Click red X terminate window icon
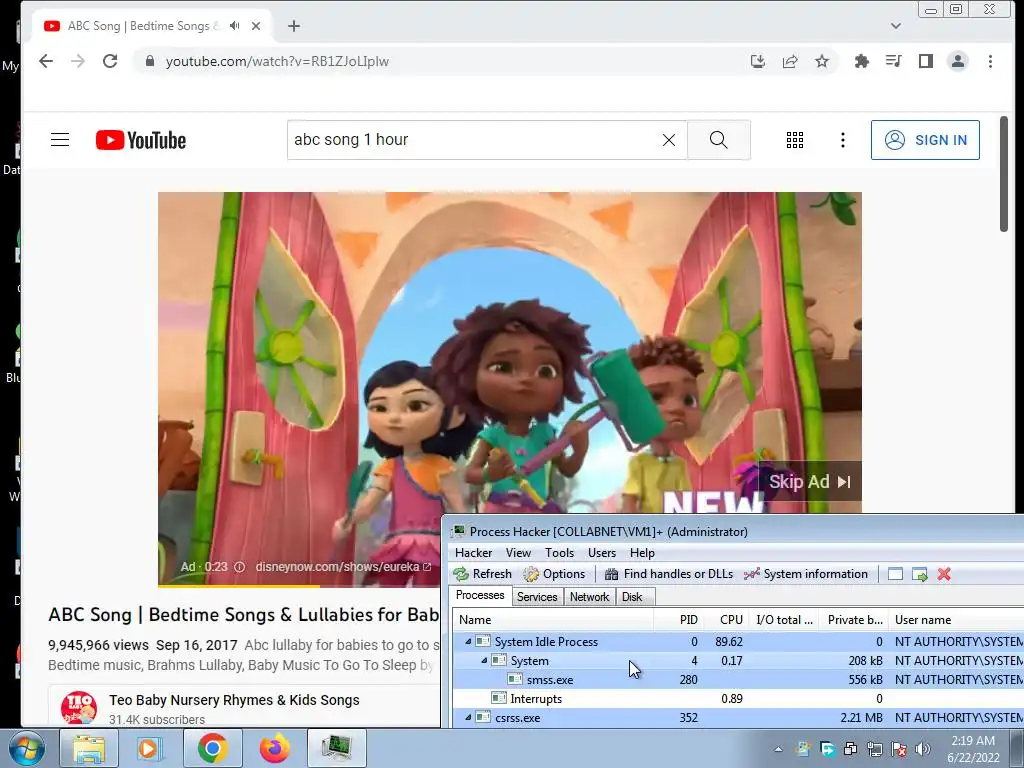 (944, 574)
